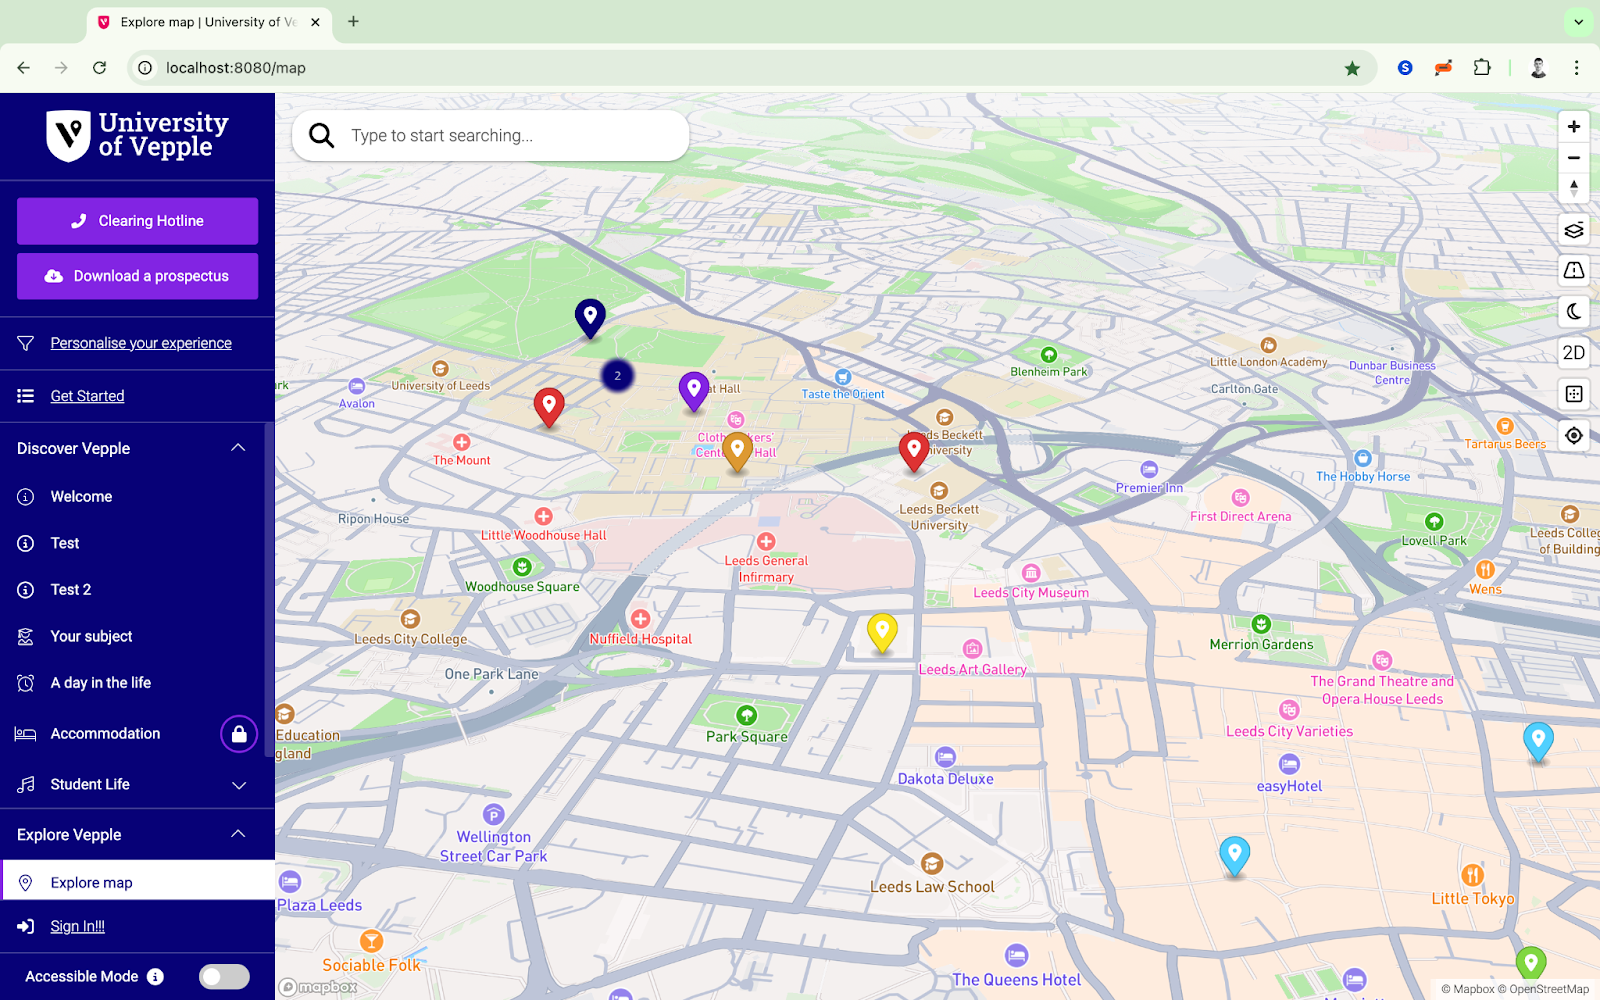The height and width of the screenshot is (1000, 1600).
Task: Select the navy blue map marker
Action: click(x=590, y=317)
